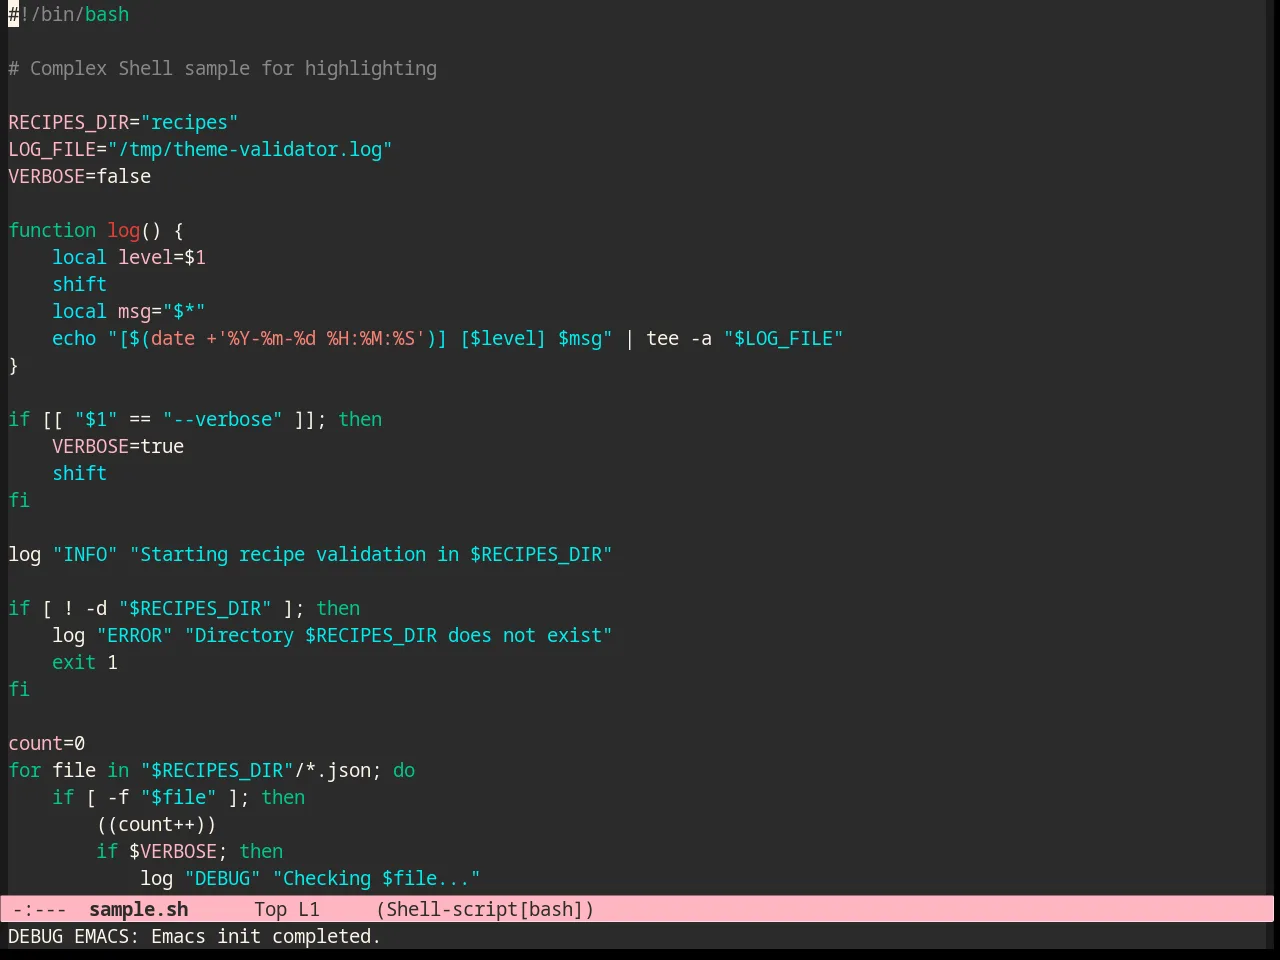Click the 'for' keyword in file loop
This screenshot has width=1280, height=960.
[x=25, y=770]
